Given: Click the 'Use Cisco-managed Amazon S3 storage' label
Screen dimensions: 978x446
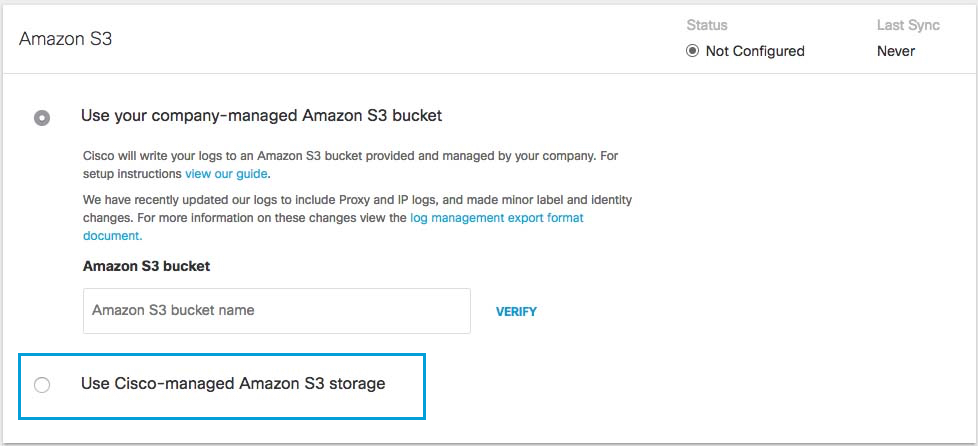Looking at the screenshot, I should [233, 384].
